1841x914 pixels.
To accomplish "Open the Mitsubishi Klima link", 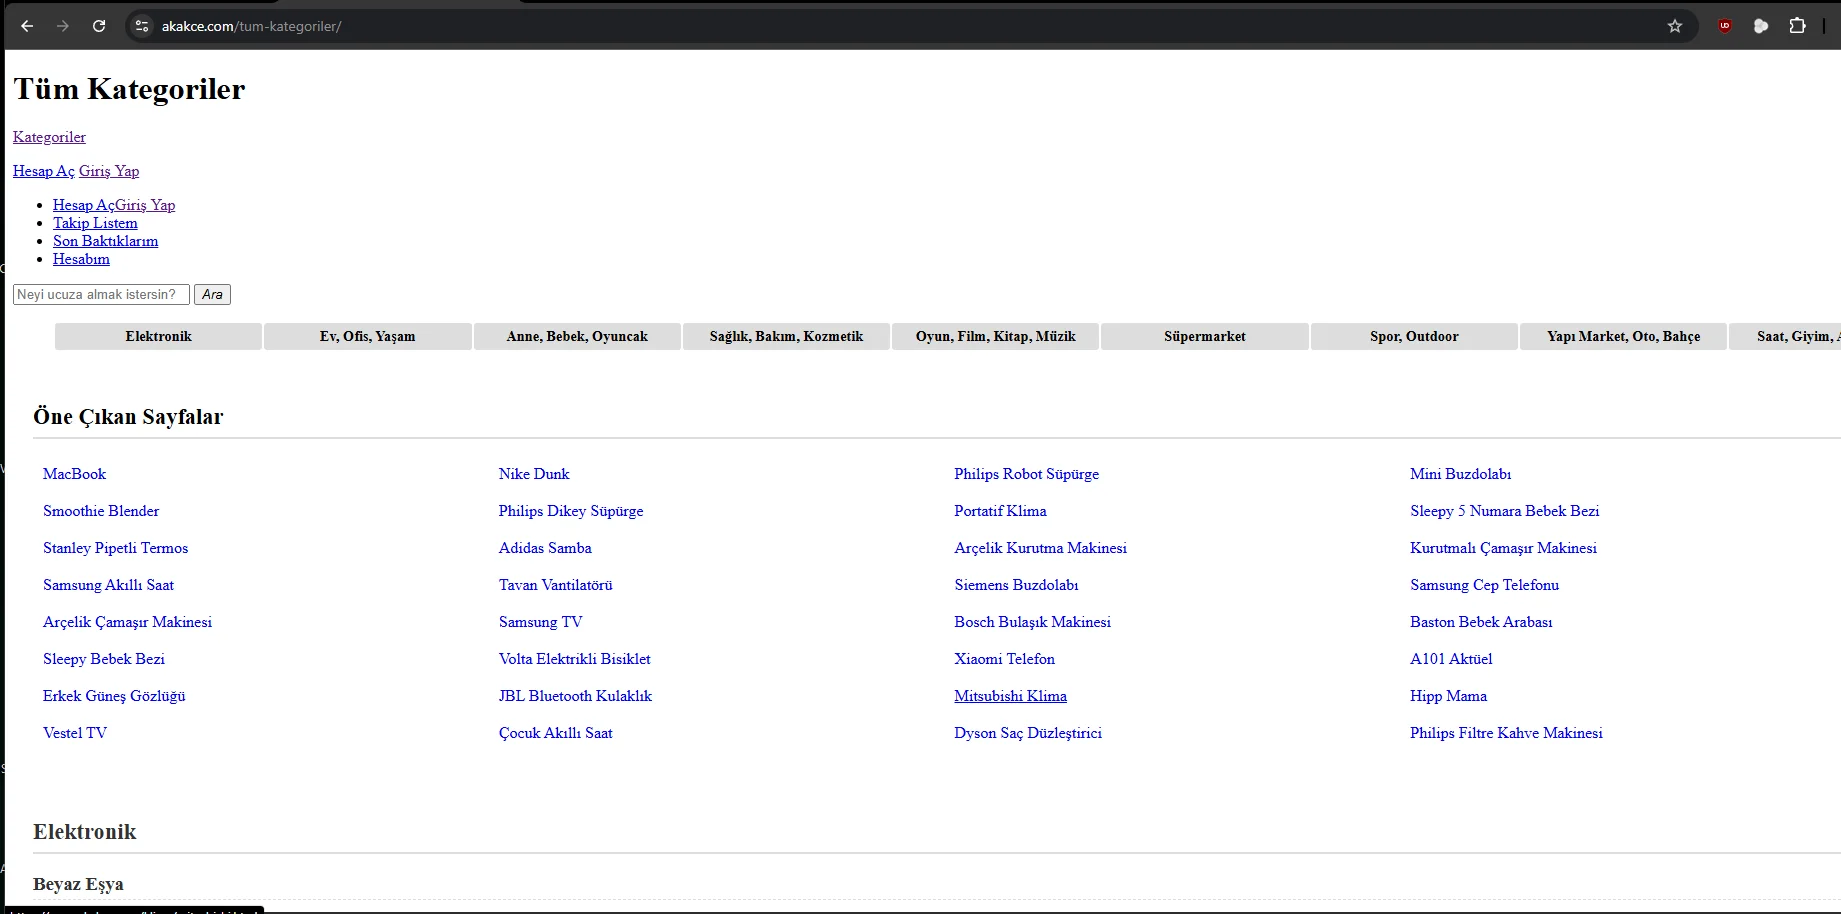I will click(1010, 696).
